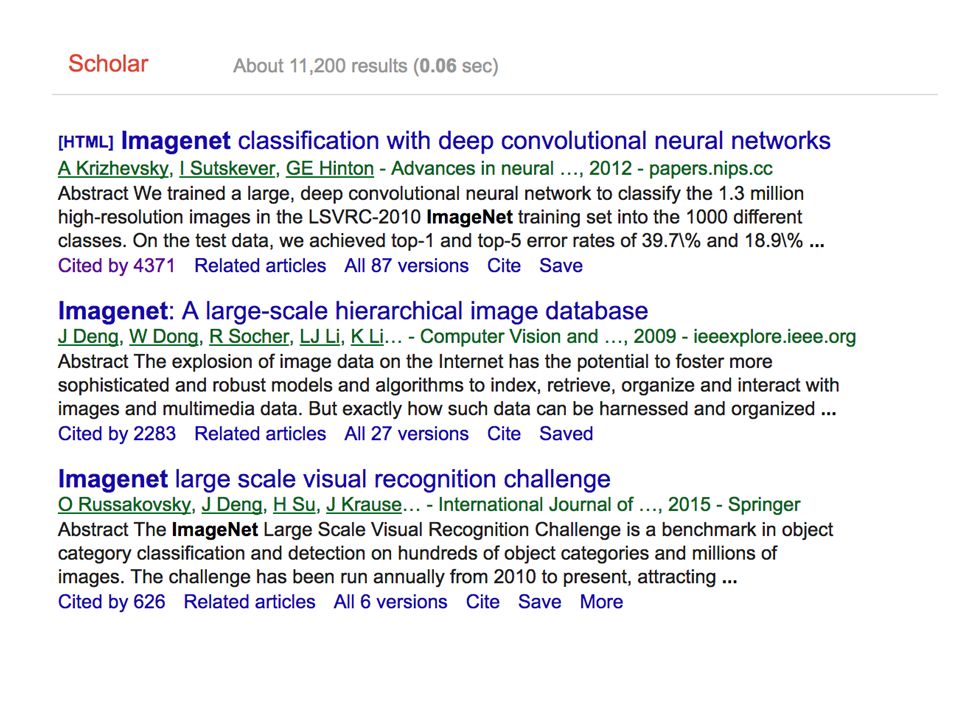This screenshot has width=960, height=720.
Task: Open author link H Su
Action: [x=294, y=504]
